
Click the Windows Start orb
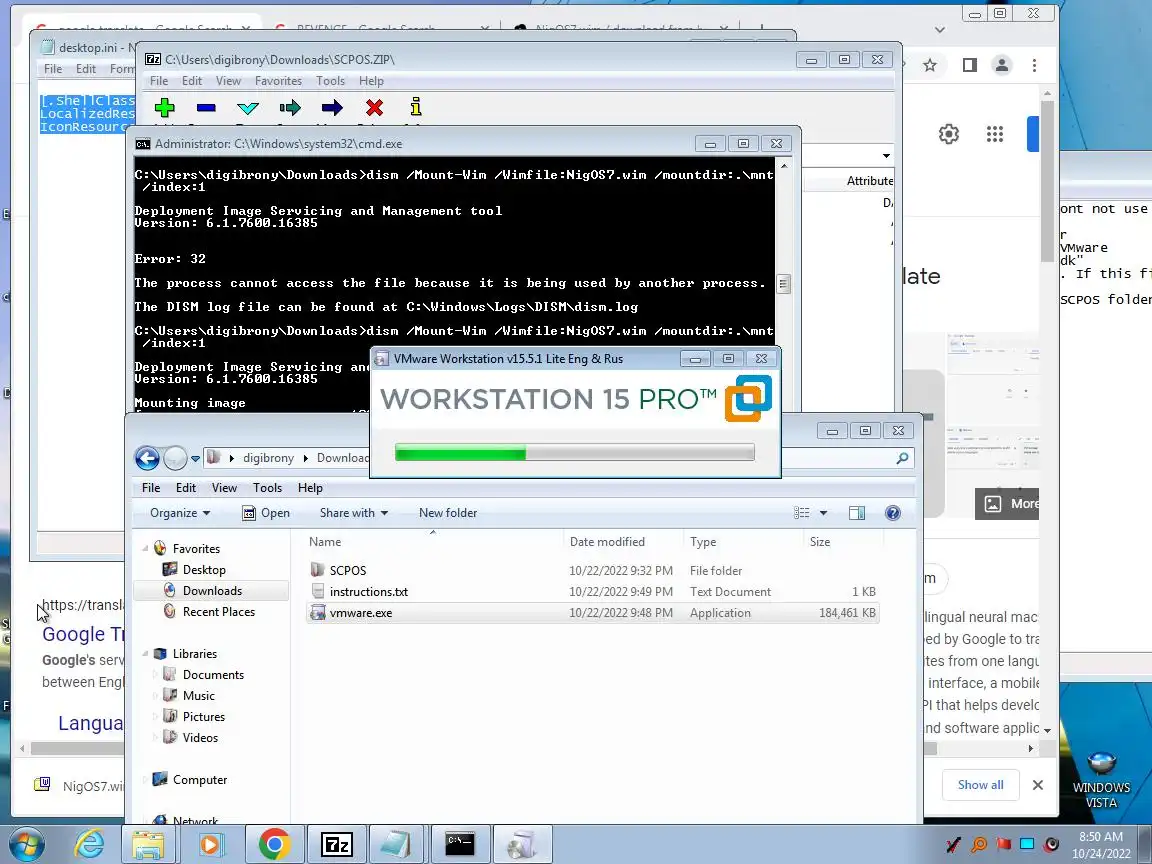[x=26, y=844]
